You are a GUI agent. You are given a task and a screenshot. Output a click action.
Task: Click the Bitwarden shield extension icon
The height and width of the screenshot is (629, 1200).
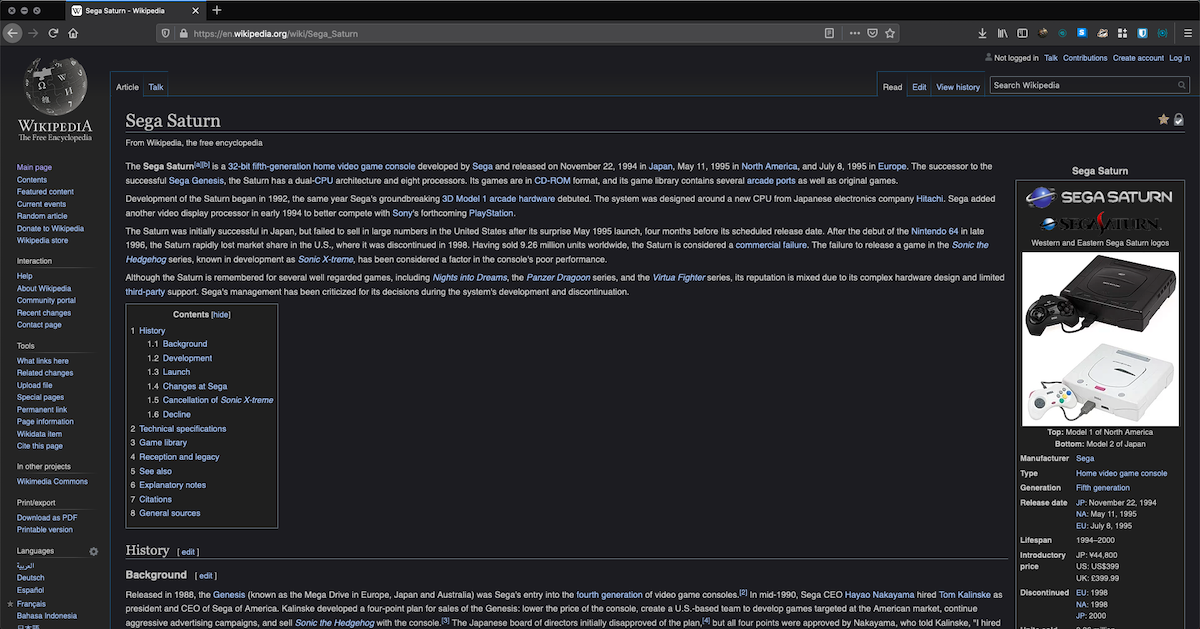pyautogui.click(x=1142, y=33)
